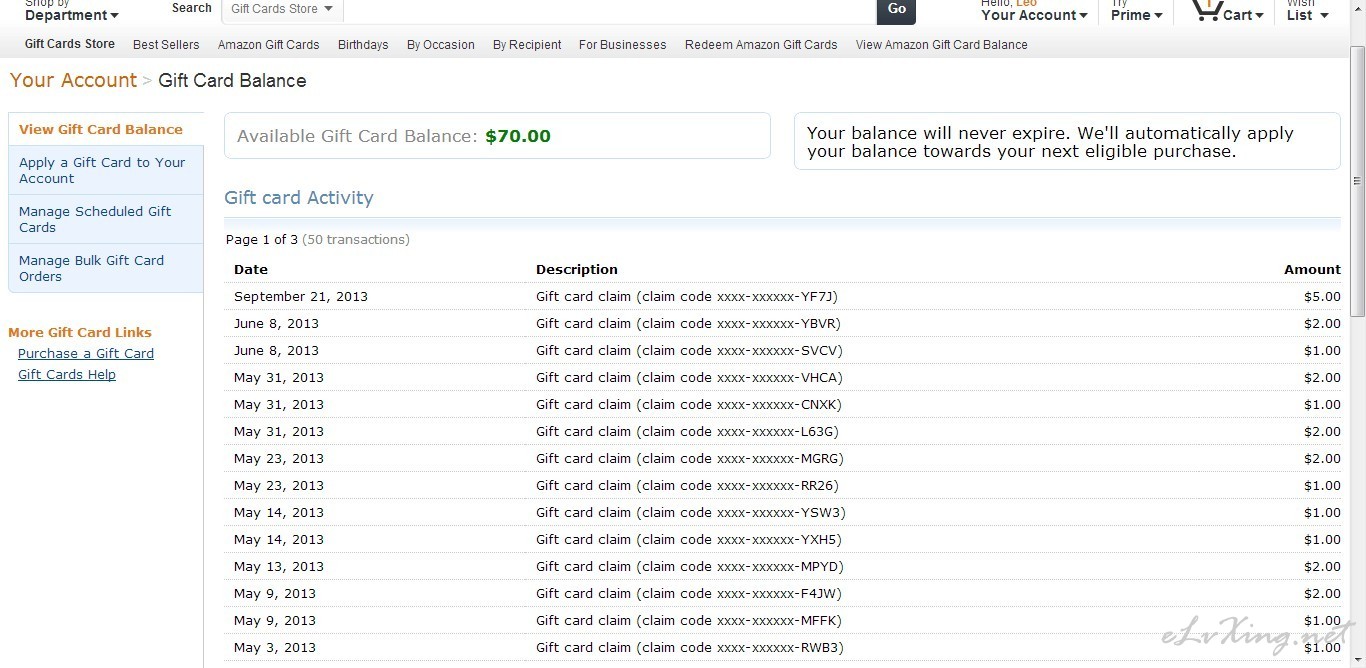Click the Description column header
The height and width of the screenshot is (668, 1366).
click(x=577, y=269)
